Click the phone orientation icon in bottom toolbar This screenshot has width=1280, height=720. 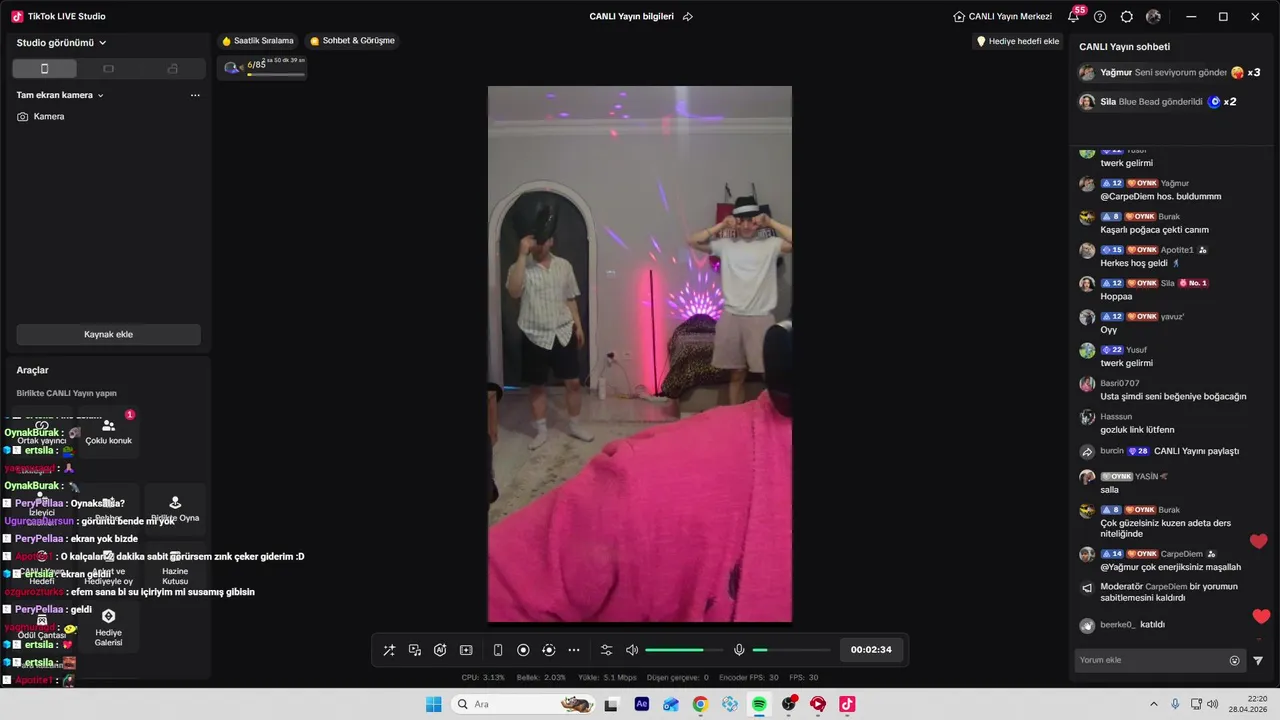(x=498, y=650)
